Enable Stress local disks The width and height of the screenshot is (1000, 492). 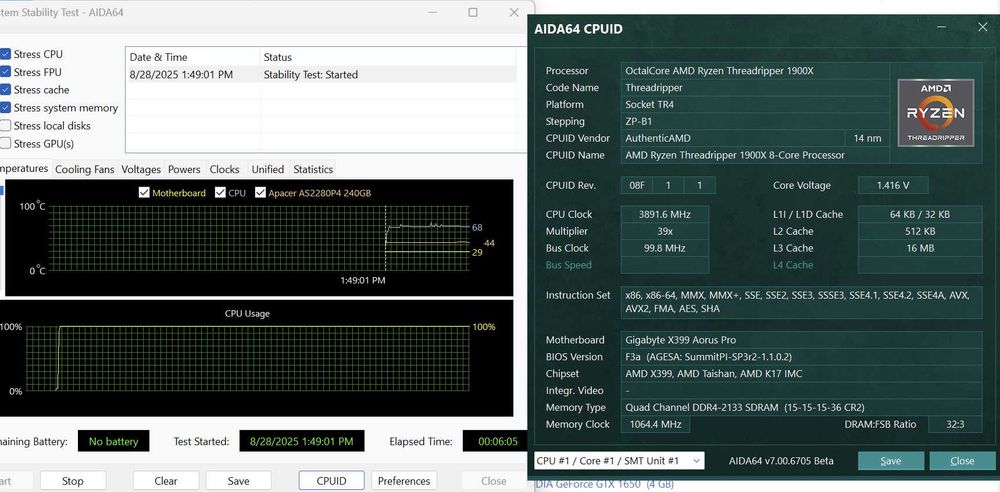click(6, 126)
